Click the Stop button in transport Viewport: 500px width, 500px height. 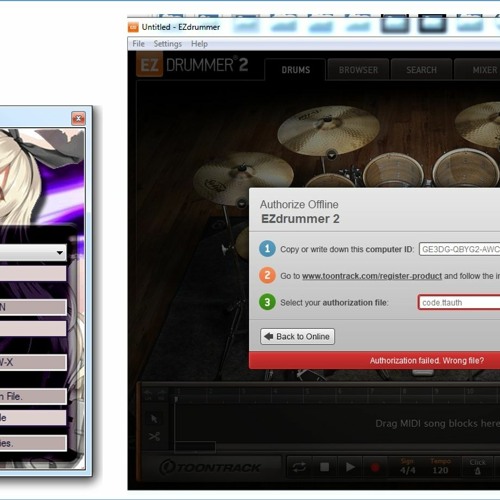(x=324, y=467)
